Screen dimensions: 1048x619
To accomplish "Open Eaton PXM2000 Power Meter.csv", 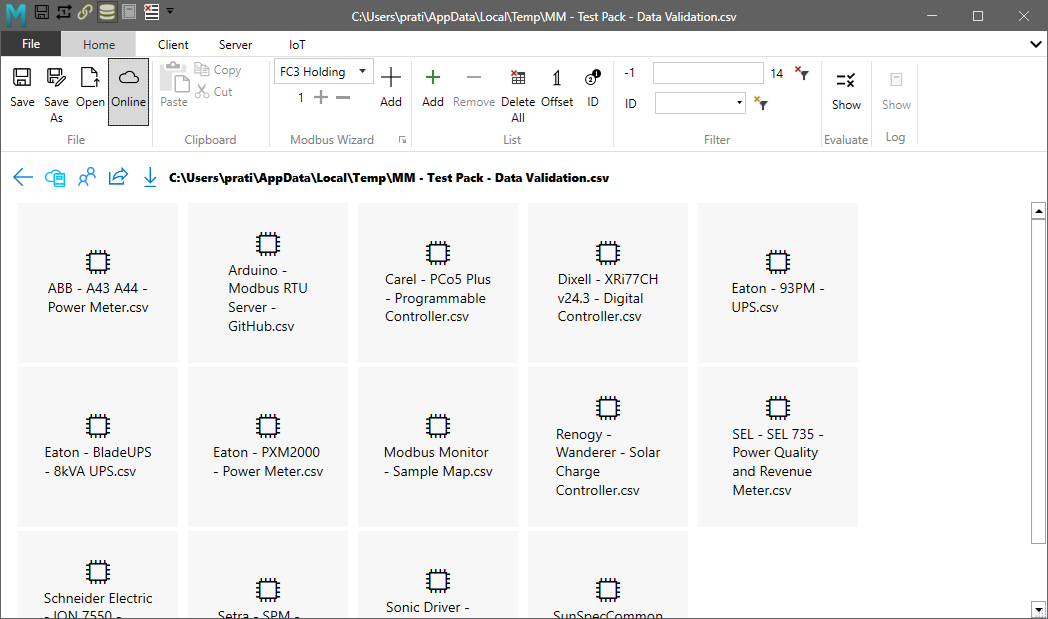I will (267, 447).
